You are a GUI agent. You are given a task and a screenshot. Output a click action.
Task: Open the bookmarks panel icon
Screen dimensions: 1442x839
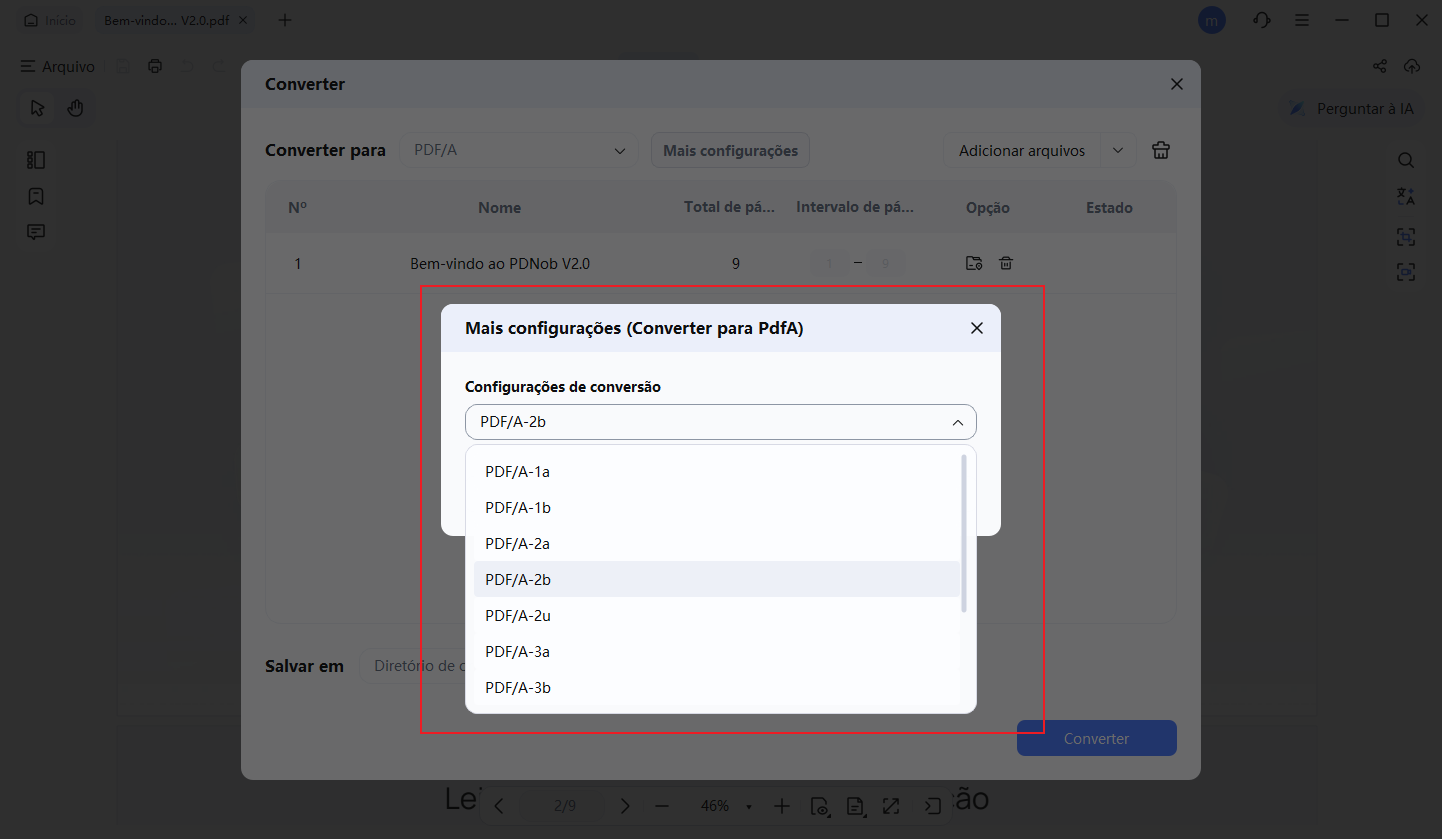click(x=36, y=196)
